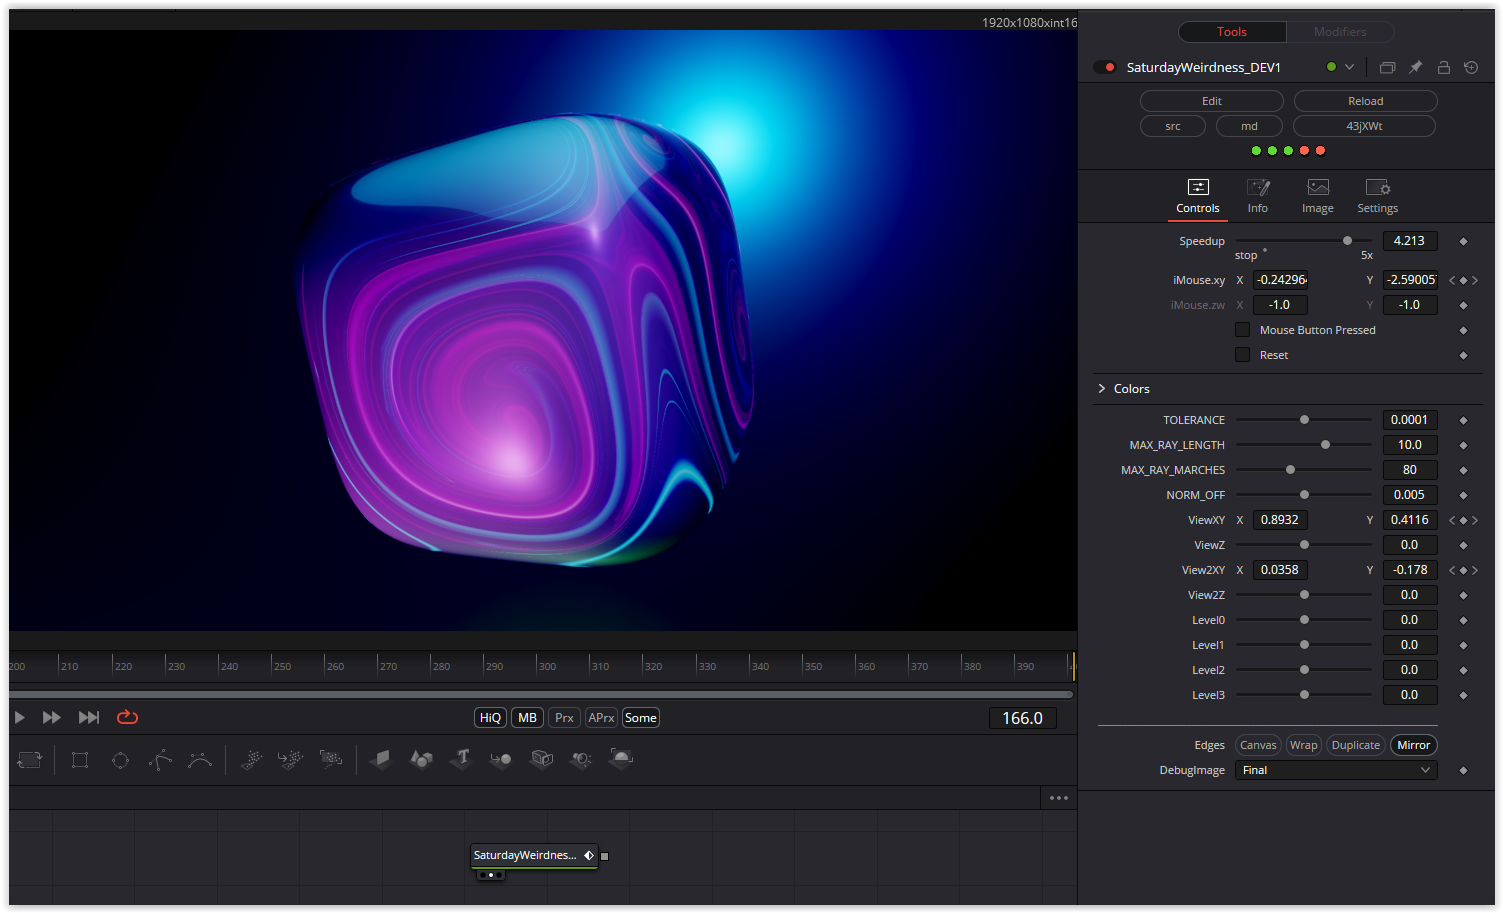The width and height of the screenshot is (1503, 913).
Task: Select the Transform tool in the toolbar
Action: pos(29,760)
